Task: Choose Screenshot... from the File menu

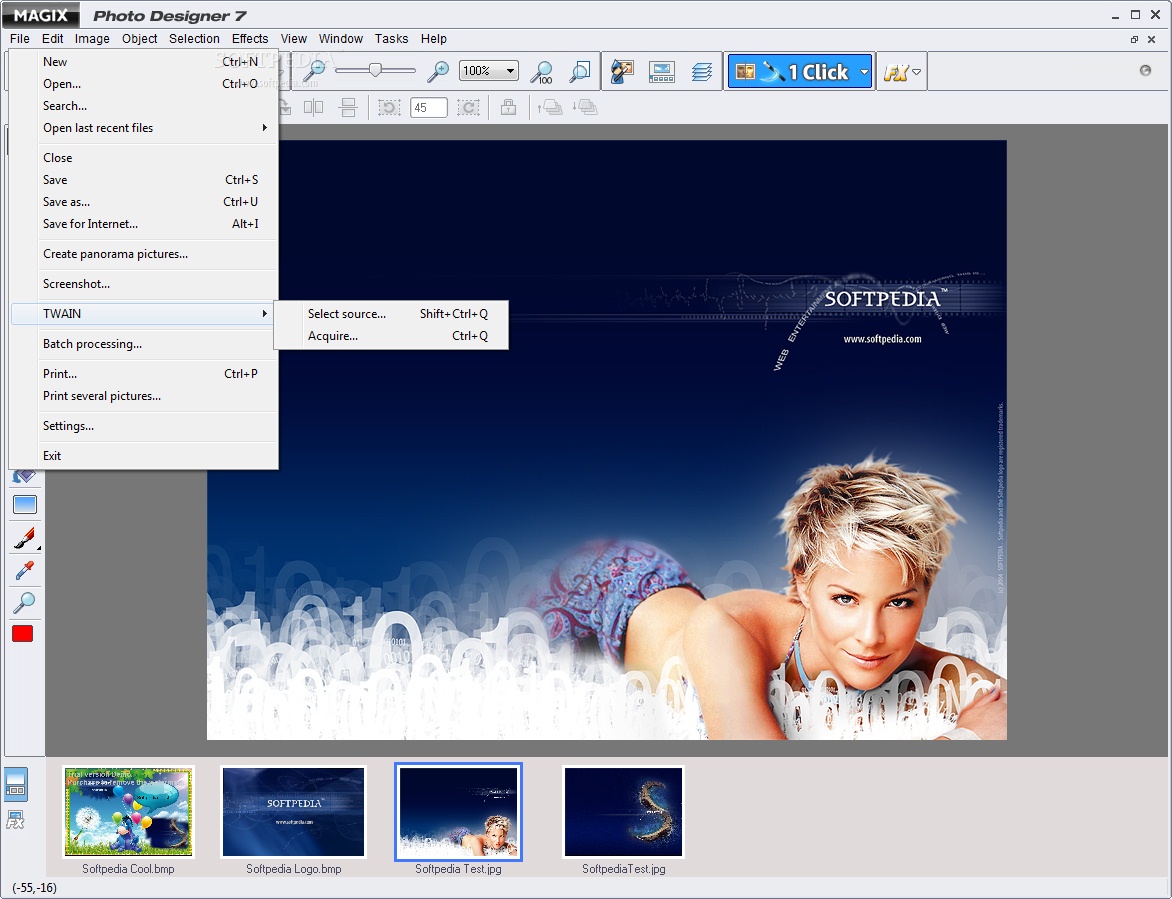Action: point(144,284)
